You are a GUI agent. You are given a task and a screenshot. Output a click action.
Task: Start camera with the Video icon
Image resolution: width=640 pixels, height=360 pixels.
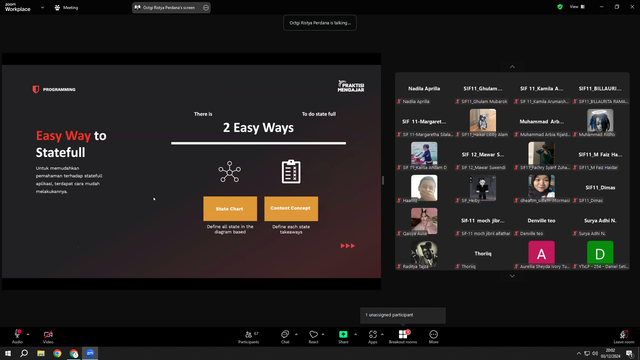pyautogui.click(x=48, y=334)
